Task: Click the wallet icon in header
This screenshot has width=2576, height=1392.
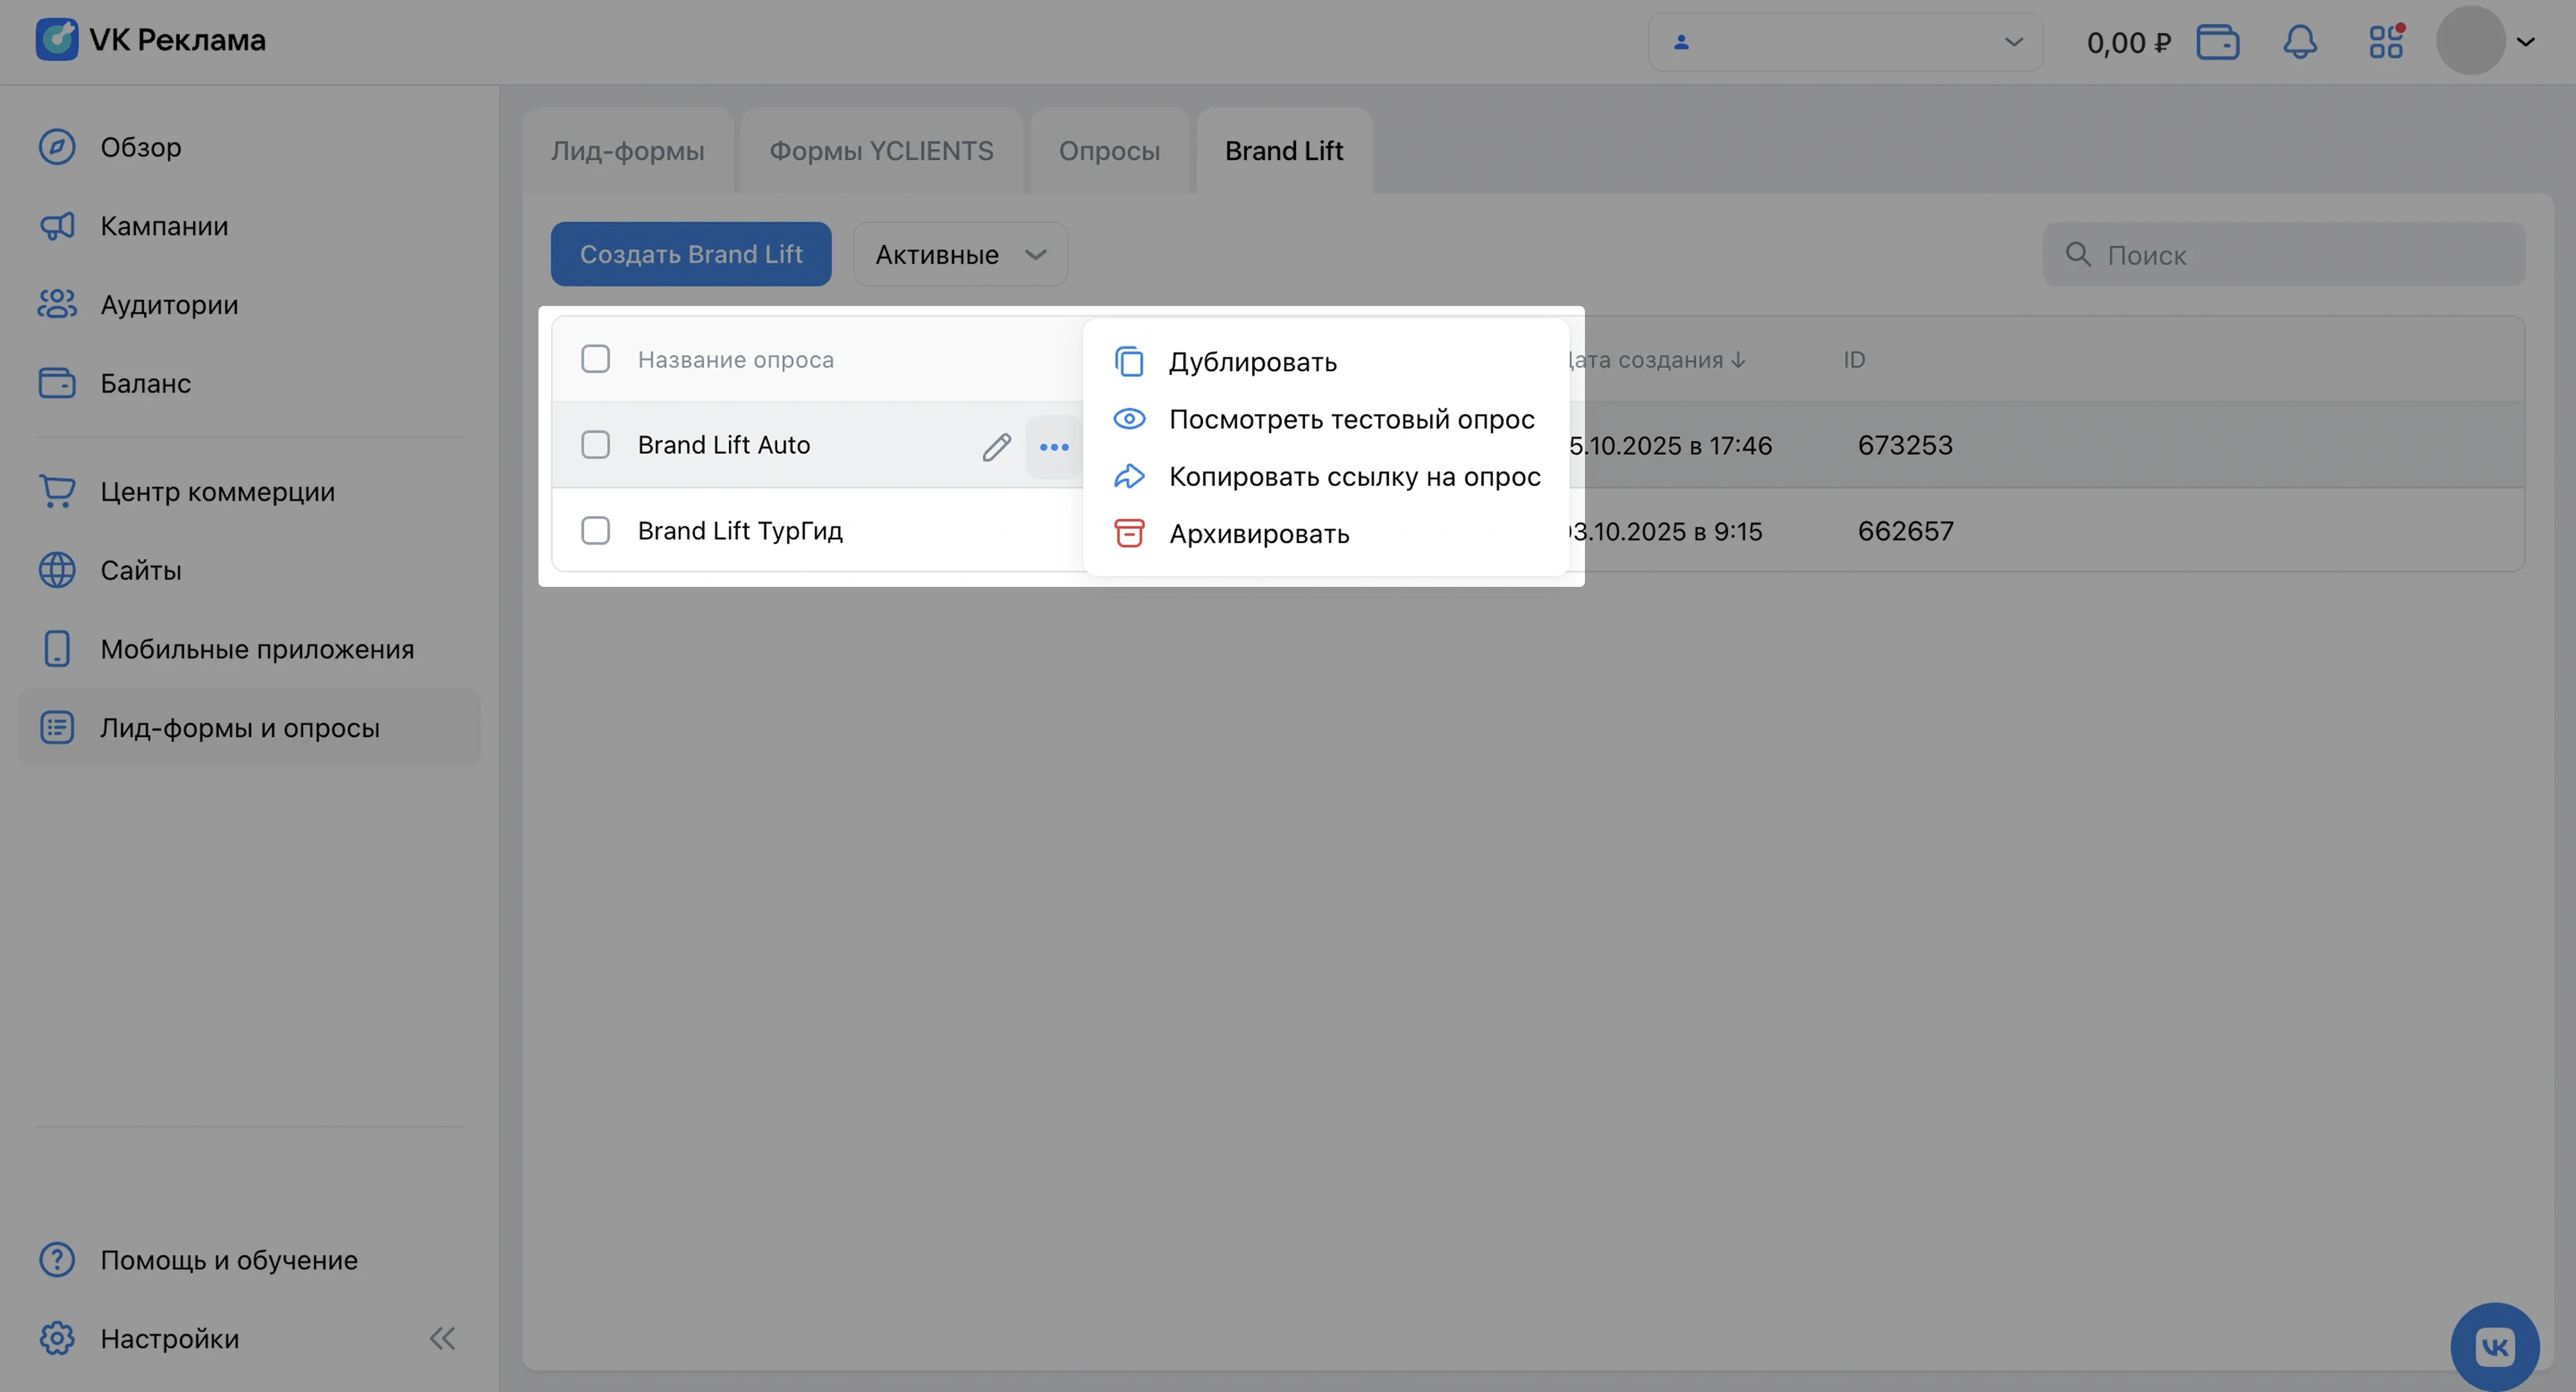Action: coord(2217,42)
